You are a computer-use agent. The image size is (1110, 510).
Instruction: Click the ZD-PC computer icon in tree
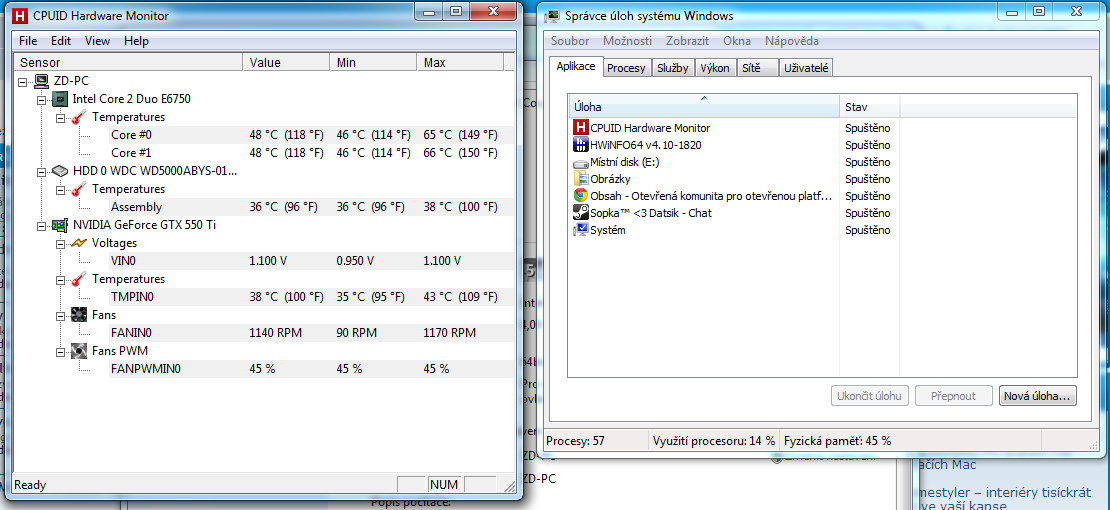tap(42, 81)
